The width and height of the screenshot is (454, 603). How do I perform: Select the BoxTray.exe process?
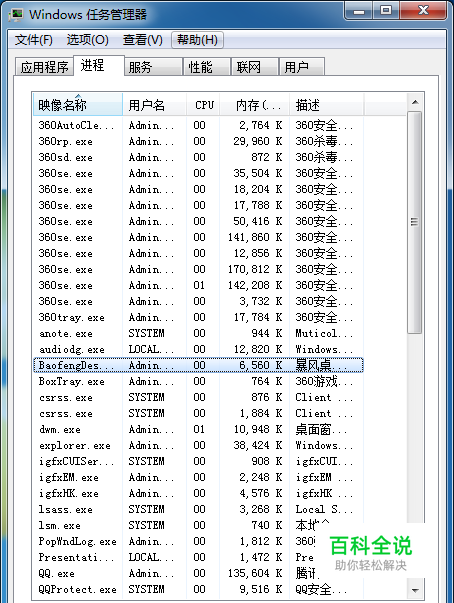tap(198, 381)
